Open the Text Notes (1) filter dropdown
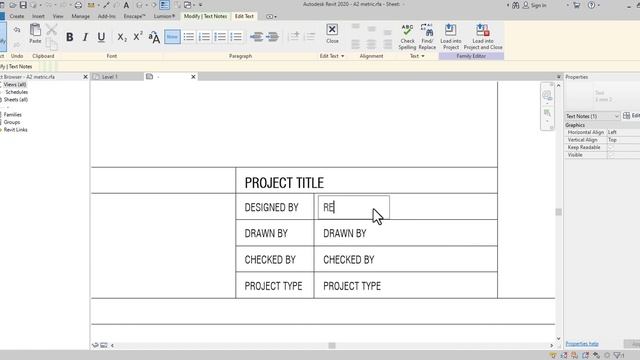Image resolution: width=640 pixels, height=360 pixels. 592,116
